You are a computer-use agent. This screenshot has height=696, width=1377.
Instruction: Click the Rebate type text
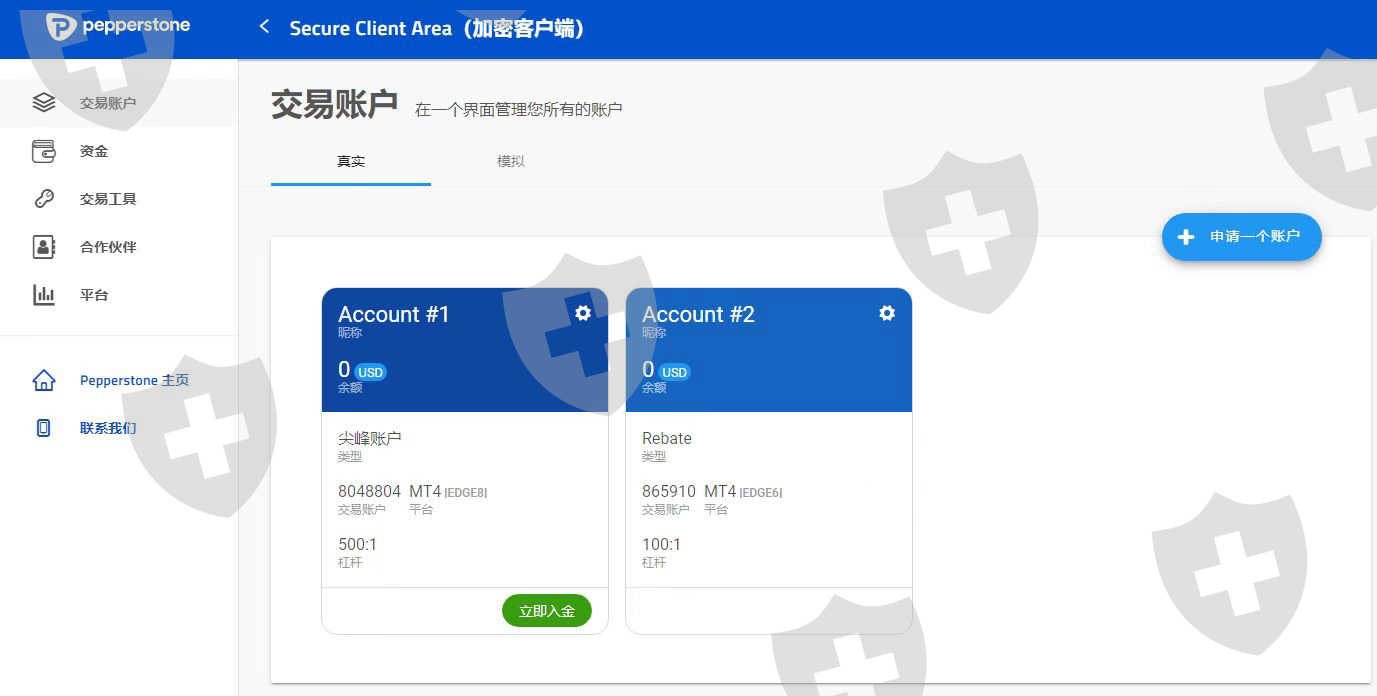click(667, 438)
